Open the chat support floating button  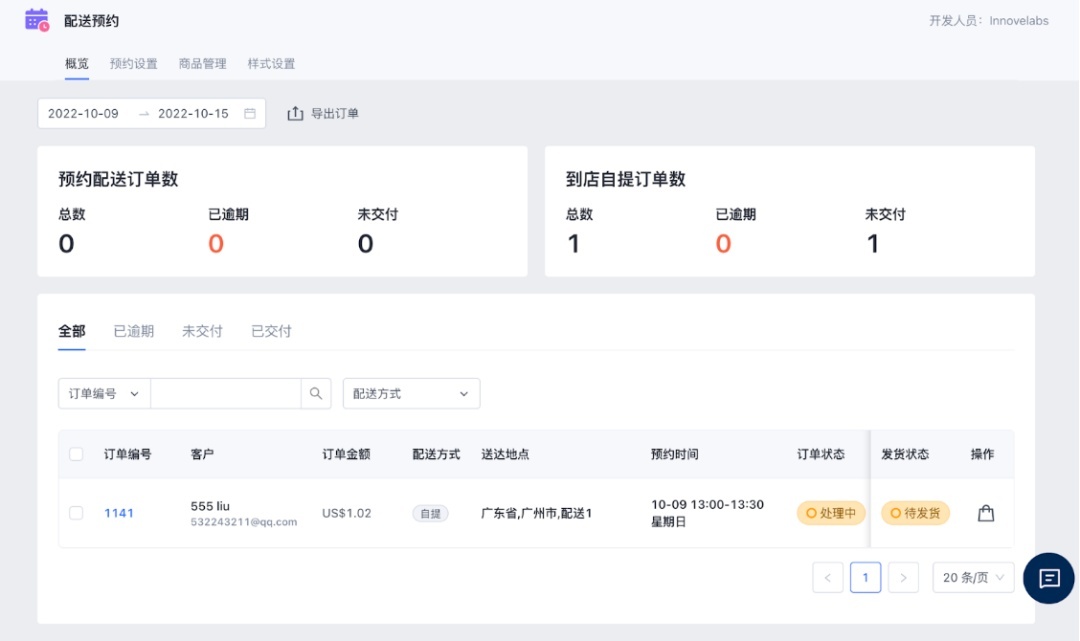1048,578
